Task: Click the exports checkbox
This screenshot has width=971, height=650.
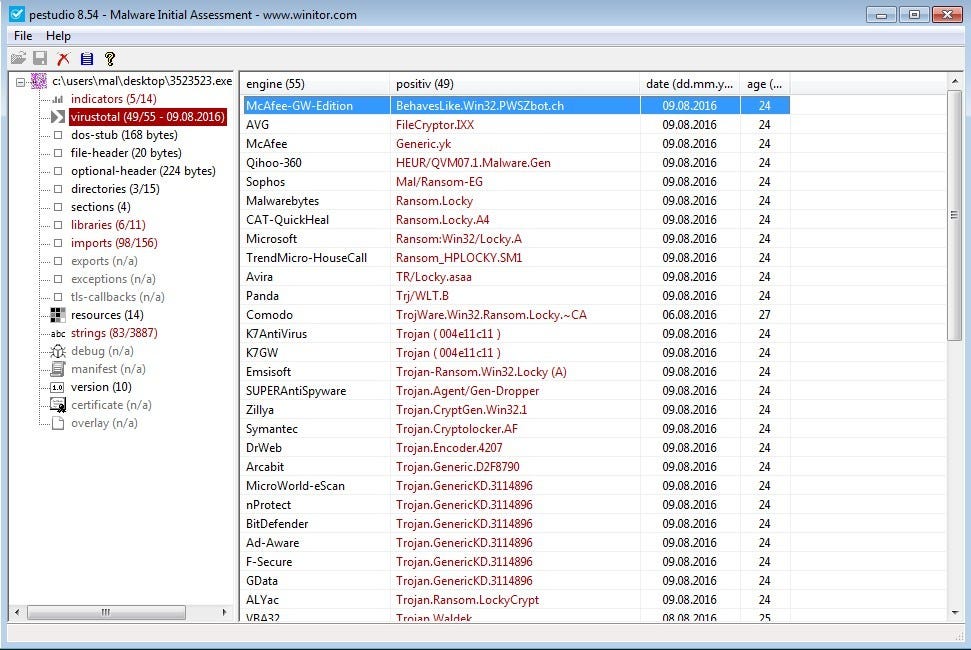Action: (58, 261)
